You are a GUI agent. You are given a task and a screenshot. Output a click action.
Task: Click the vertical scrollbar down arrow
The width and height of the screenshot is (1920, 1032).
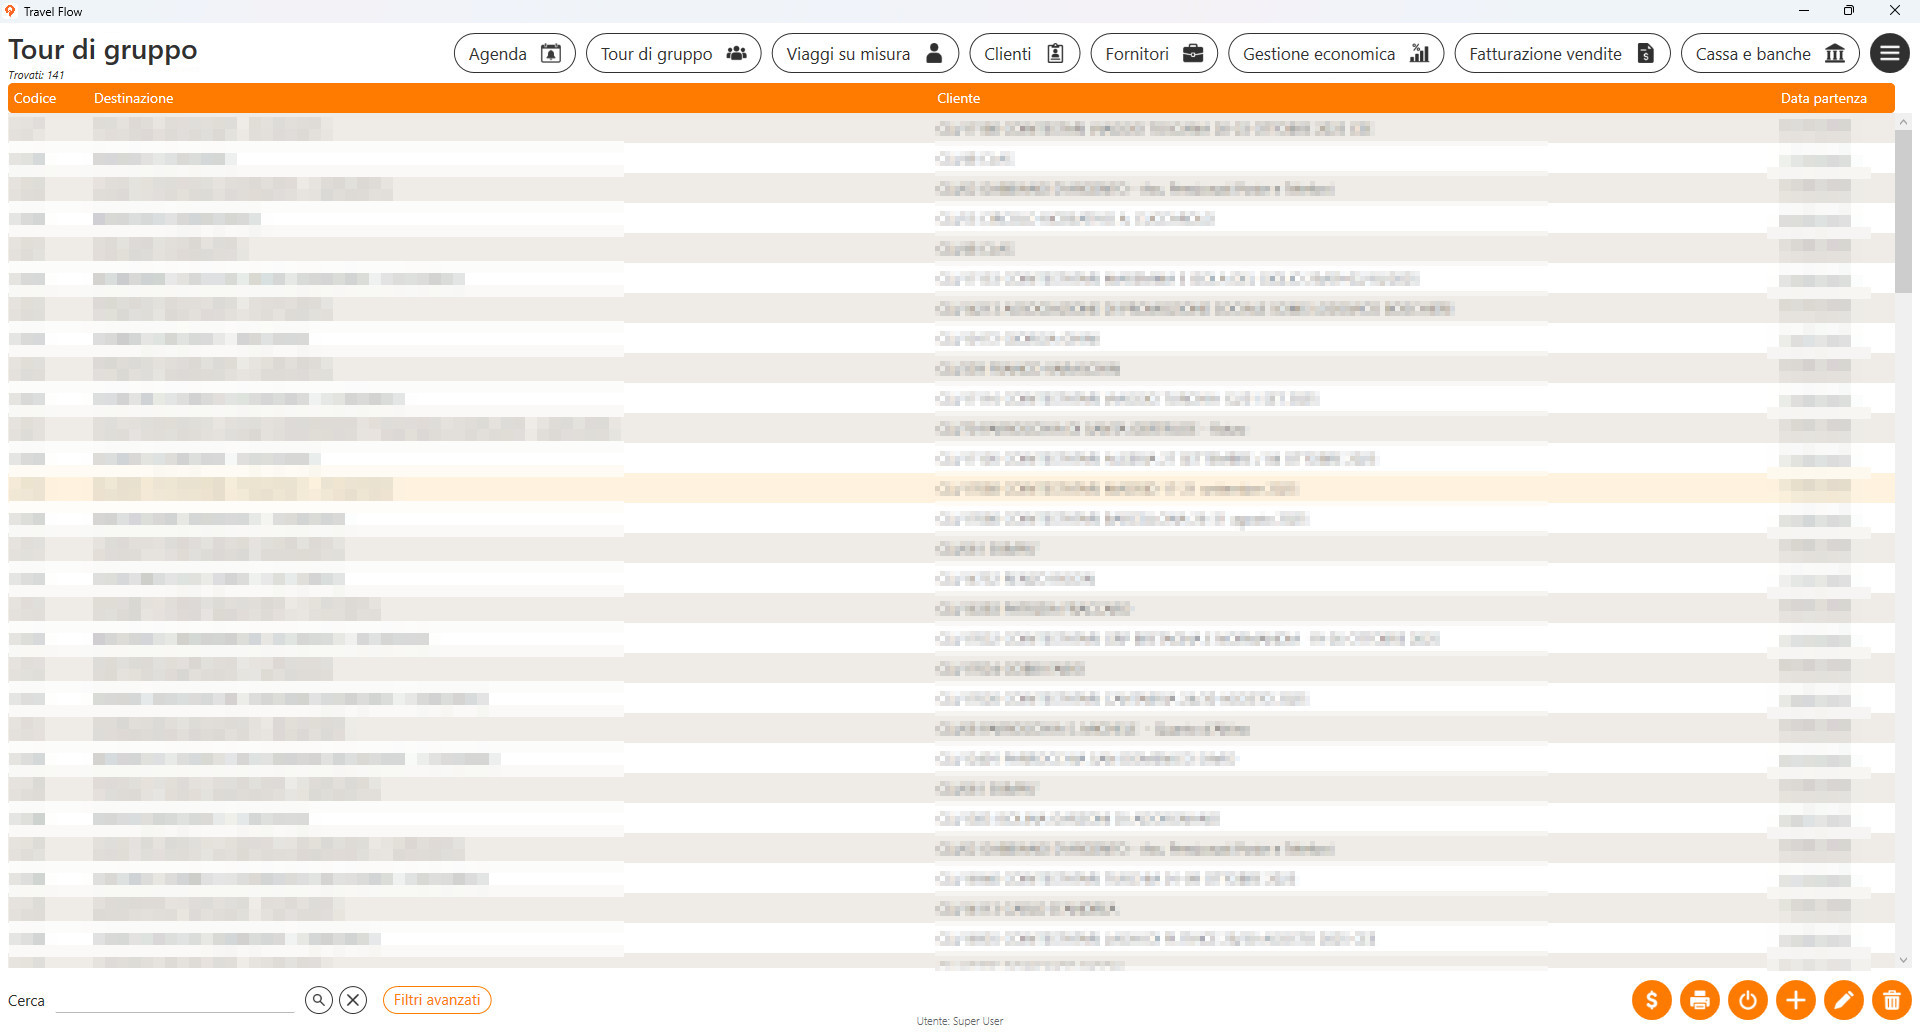point(1903,960)
